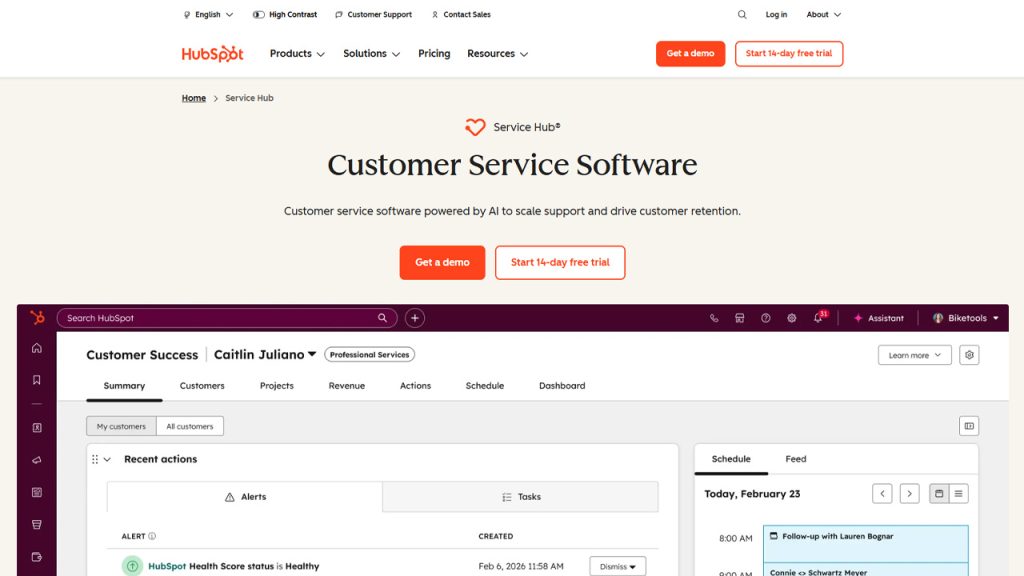Click the commerce wallet icon in sidebar
The height and width of the screenshot is (576, 1024).
click(37, 557)
